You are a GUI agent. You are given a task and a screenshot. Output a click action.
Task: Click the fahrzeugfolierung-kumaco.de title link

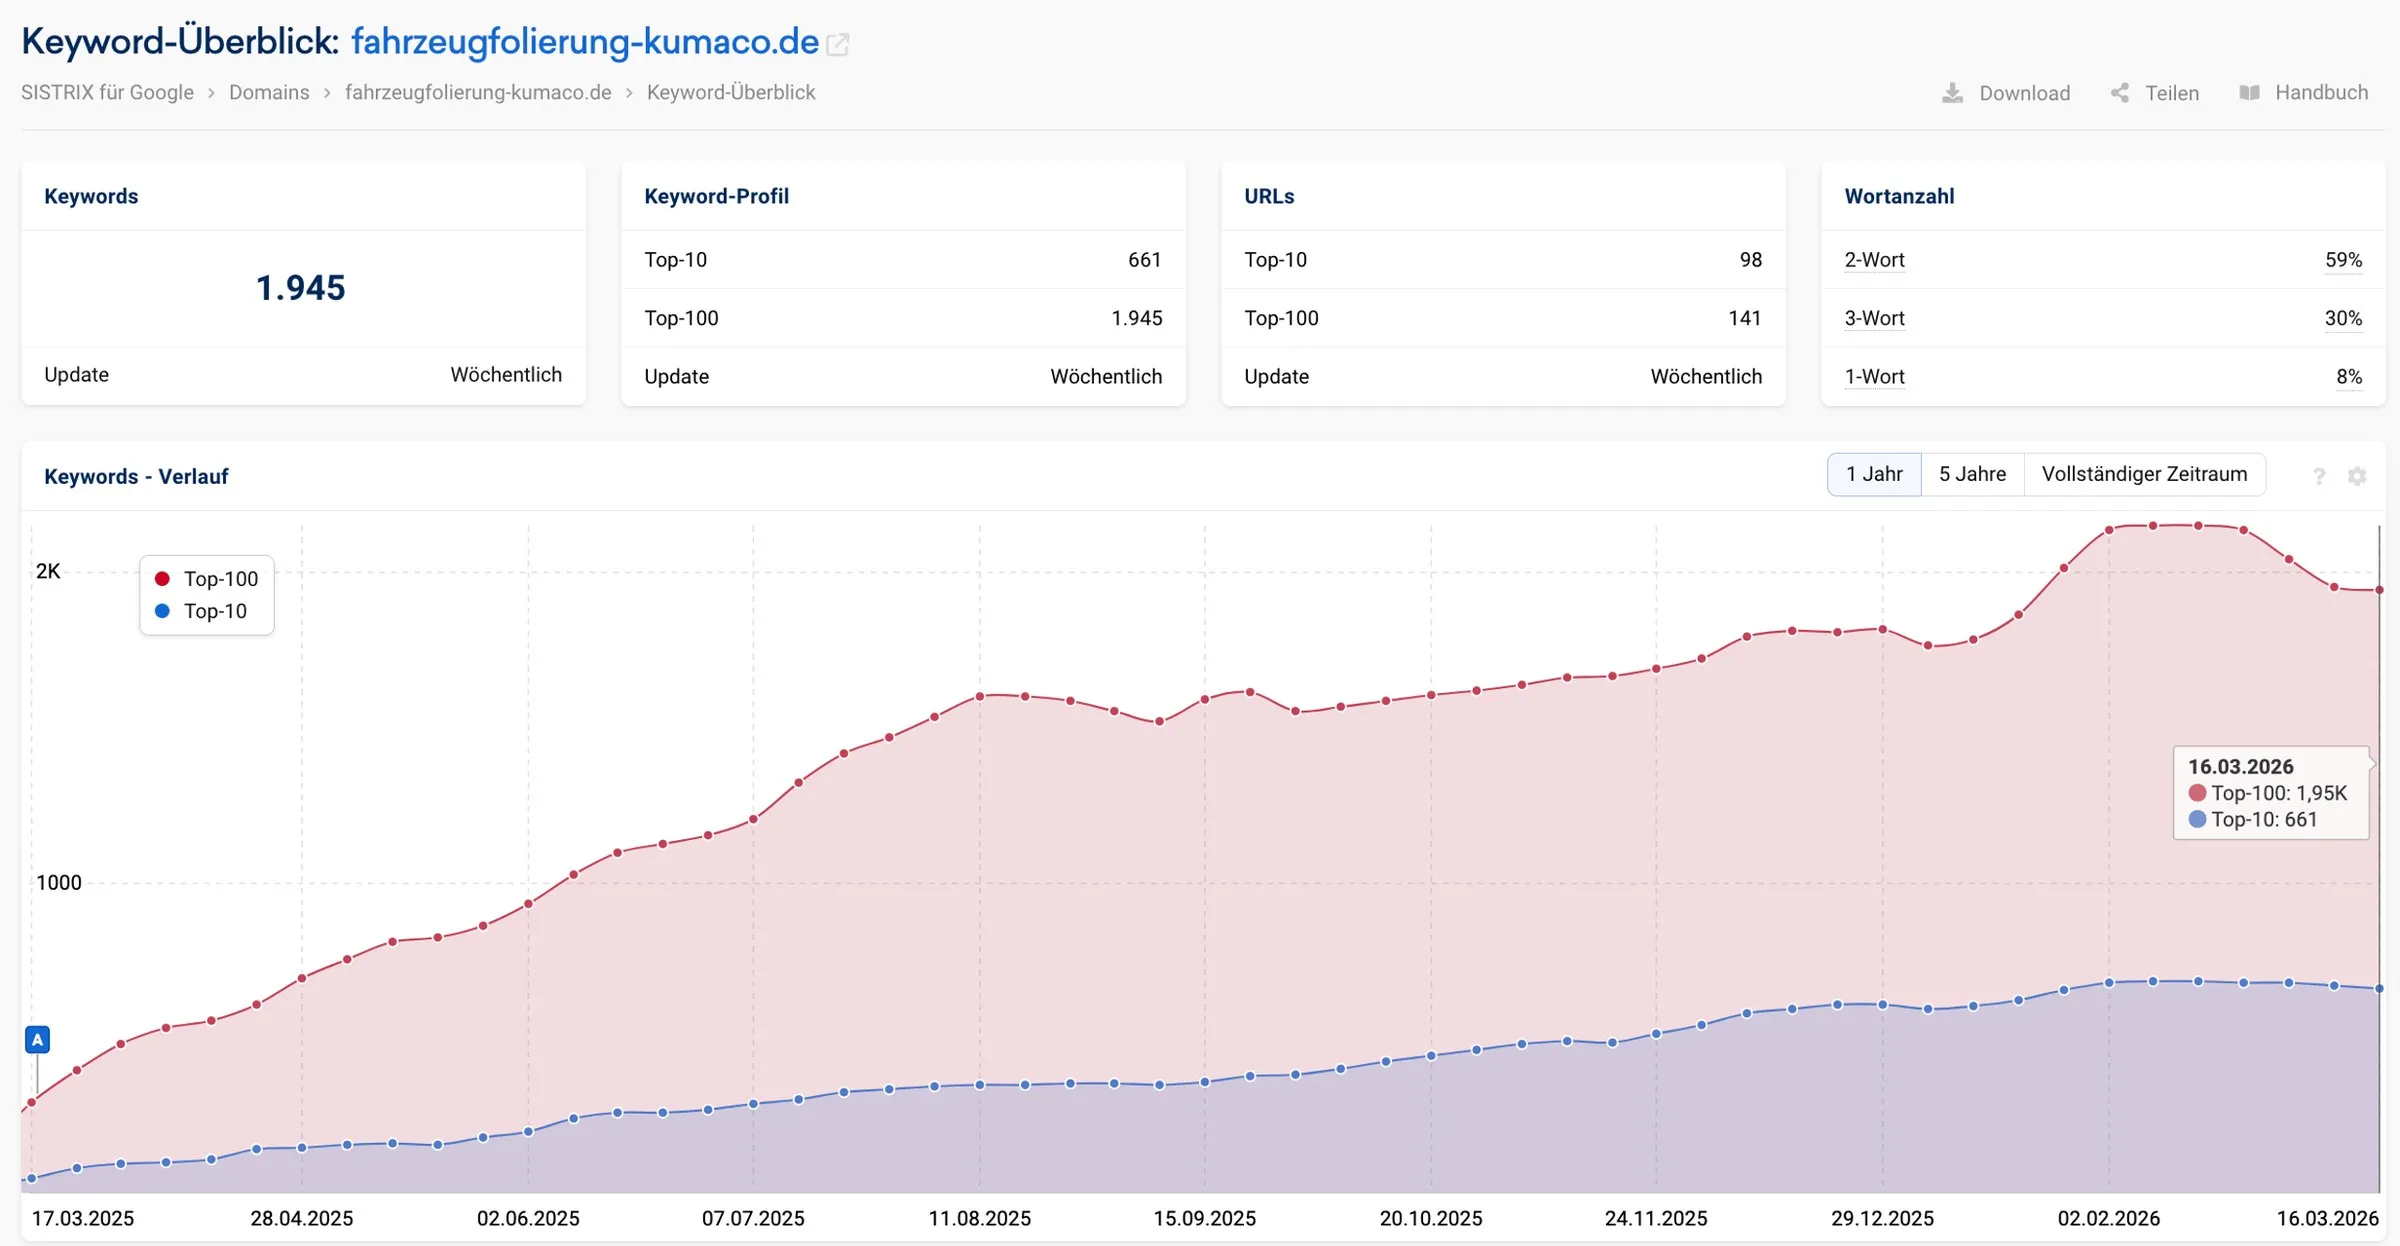coord(584,42)
